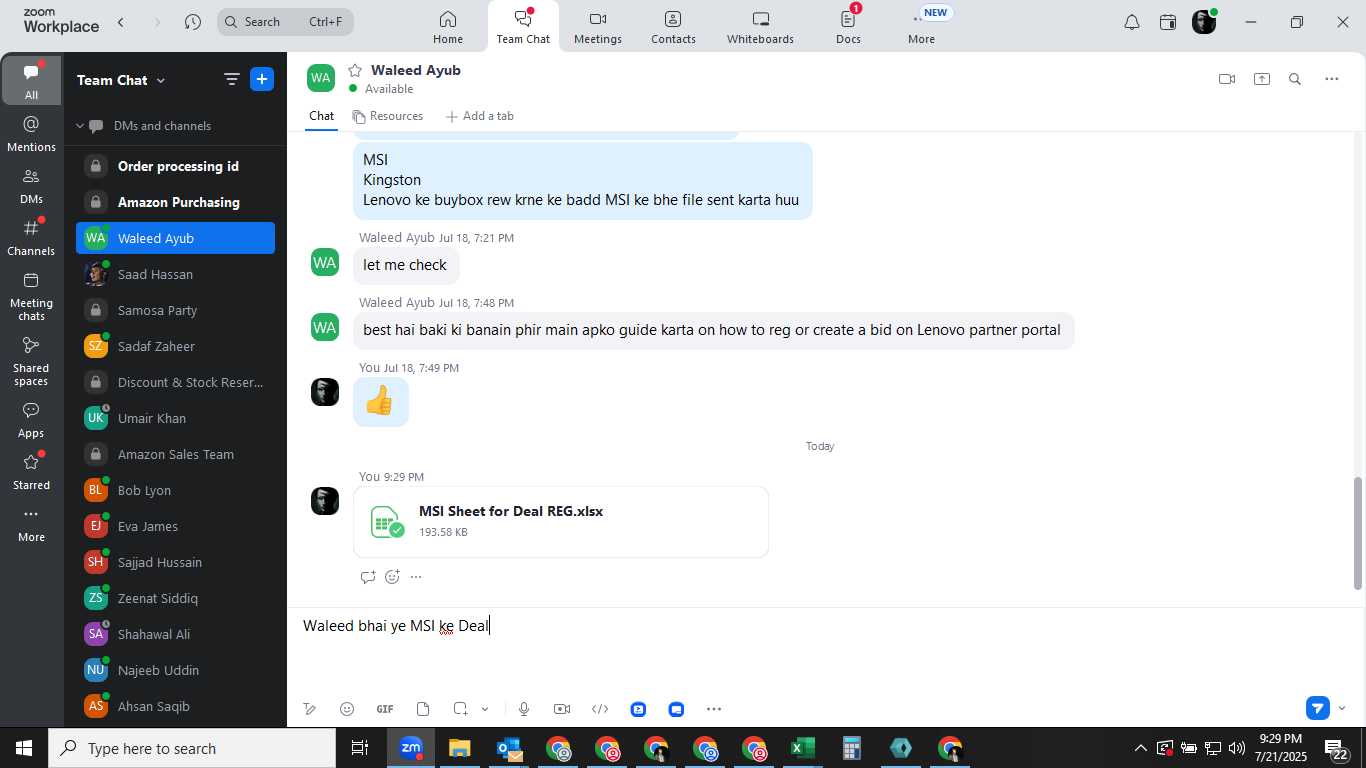Open Mentions in the left sidebar
This screenshot has height=768, width=1366.
pyautogui.click(x=31, y=134)
